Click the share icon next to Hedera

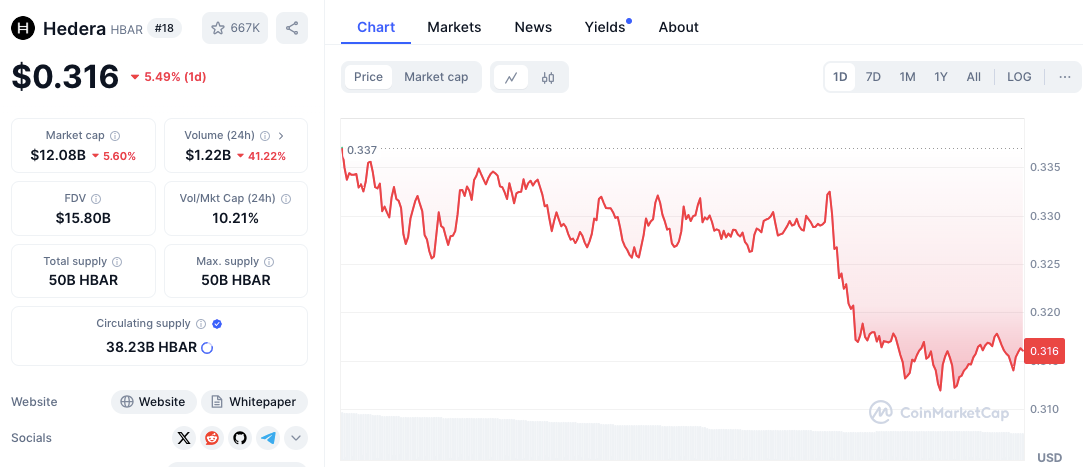click(292, 28)
